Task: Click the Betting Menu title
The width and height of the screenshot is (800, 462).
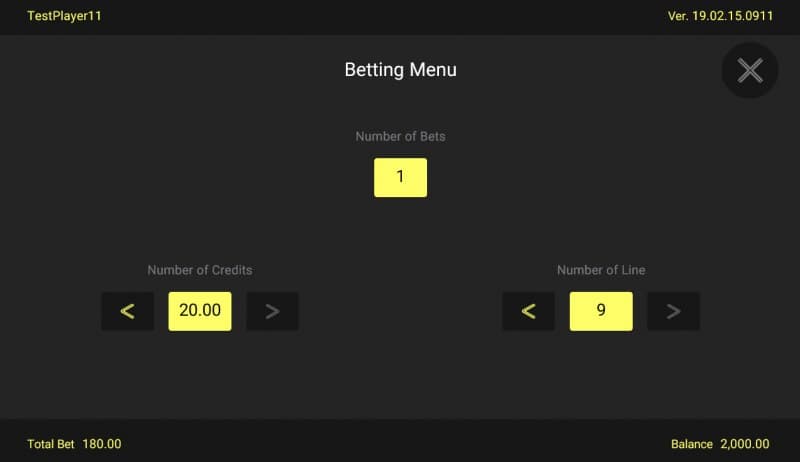Action: 400,70
